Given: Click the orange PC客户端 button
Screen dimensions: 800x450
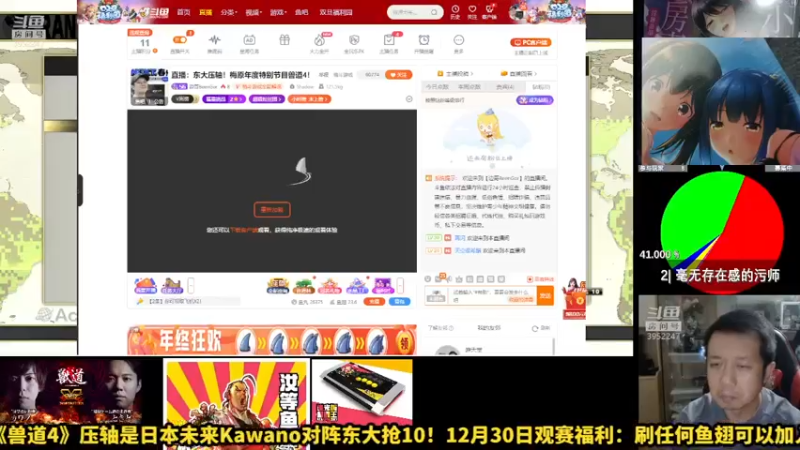Looking at the screenshot, I should tap(531, 42).
